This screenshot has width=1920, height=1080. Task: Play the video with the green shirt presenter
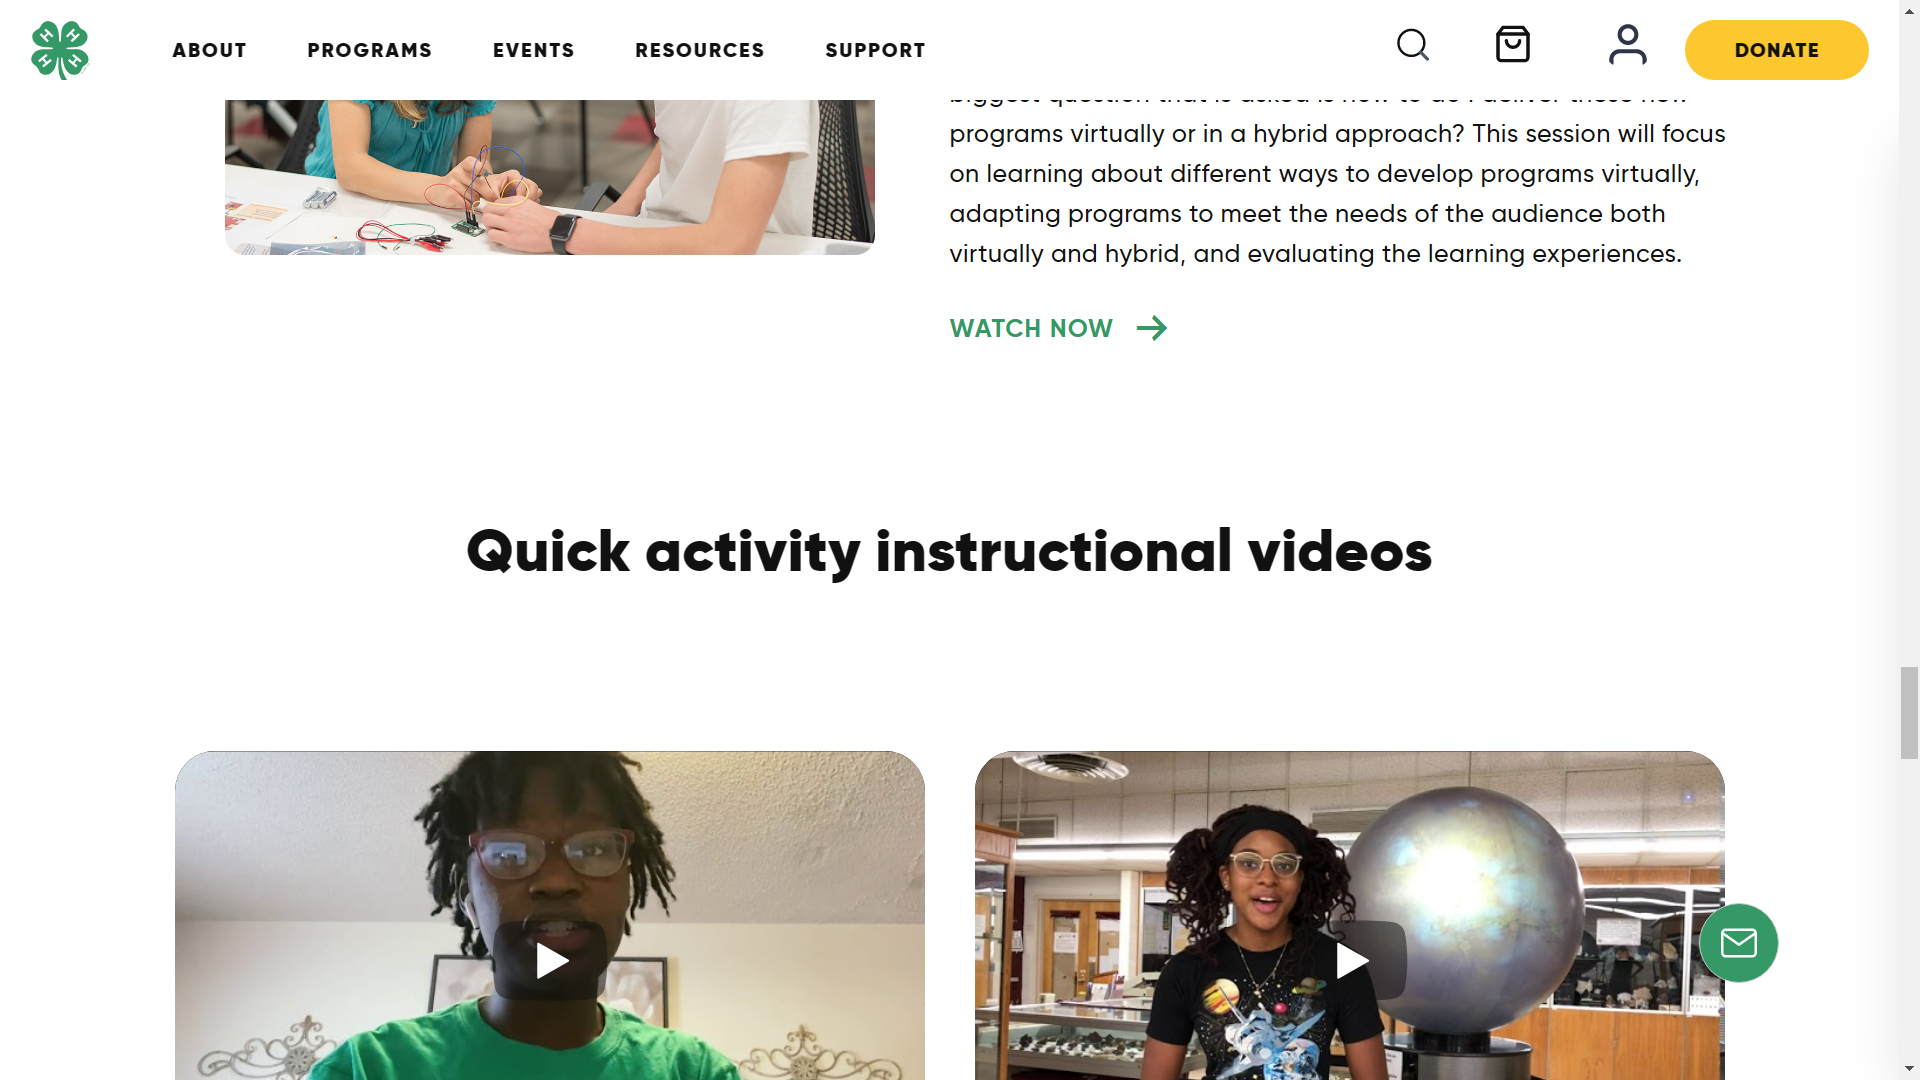click(550, 961)
